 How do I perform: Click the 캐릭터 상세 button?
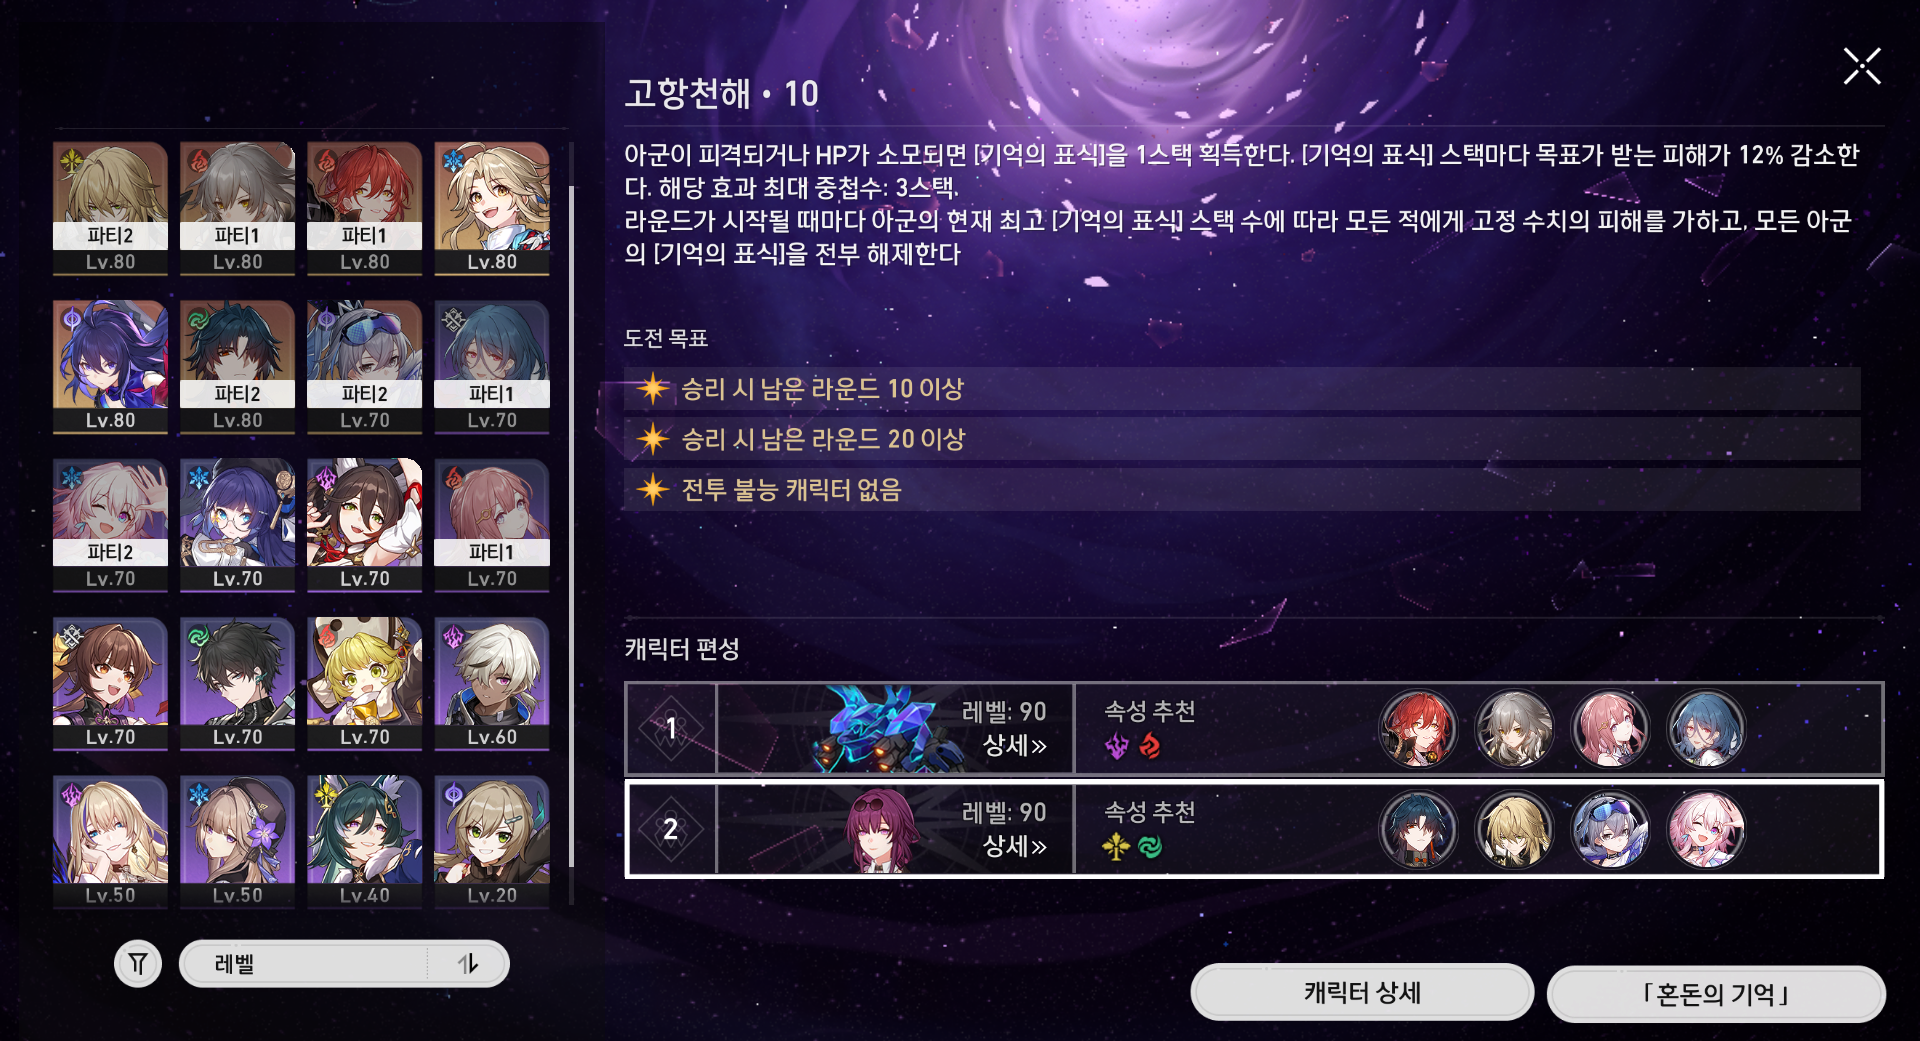pos(1362,993)
